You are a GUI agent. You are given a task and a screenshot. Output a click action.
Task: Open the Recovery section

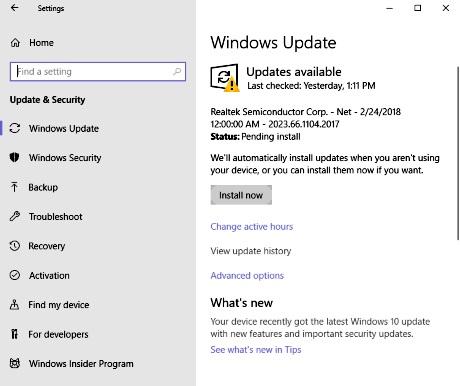(x=47, y=246)
